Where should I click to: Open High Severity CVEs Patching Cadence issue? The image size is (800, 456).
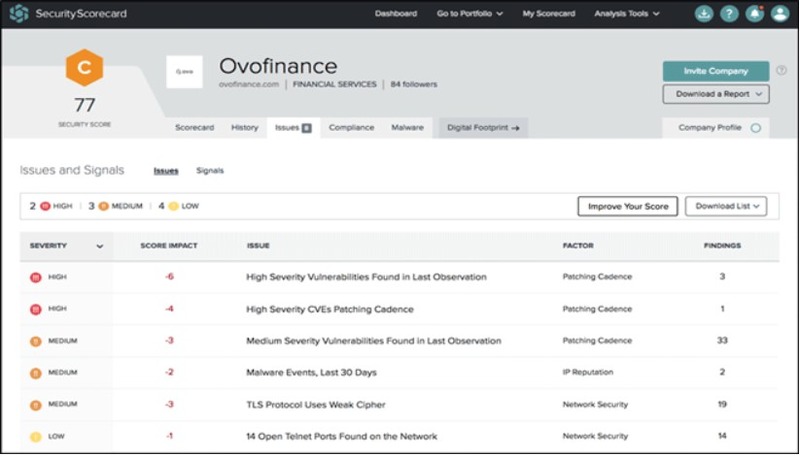coord(330,309)
